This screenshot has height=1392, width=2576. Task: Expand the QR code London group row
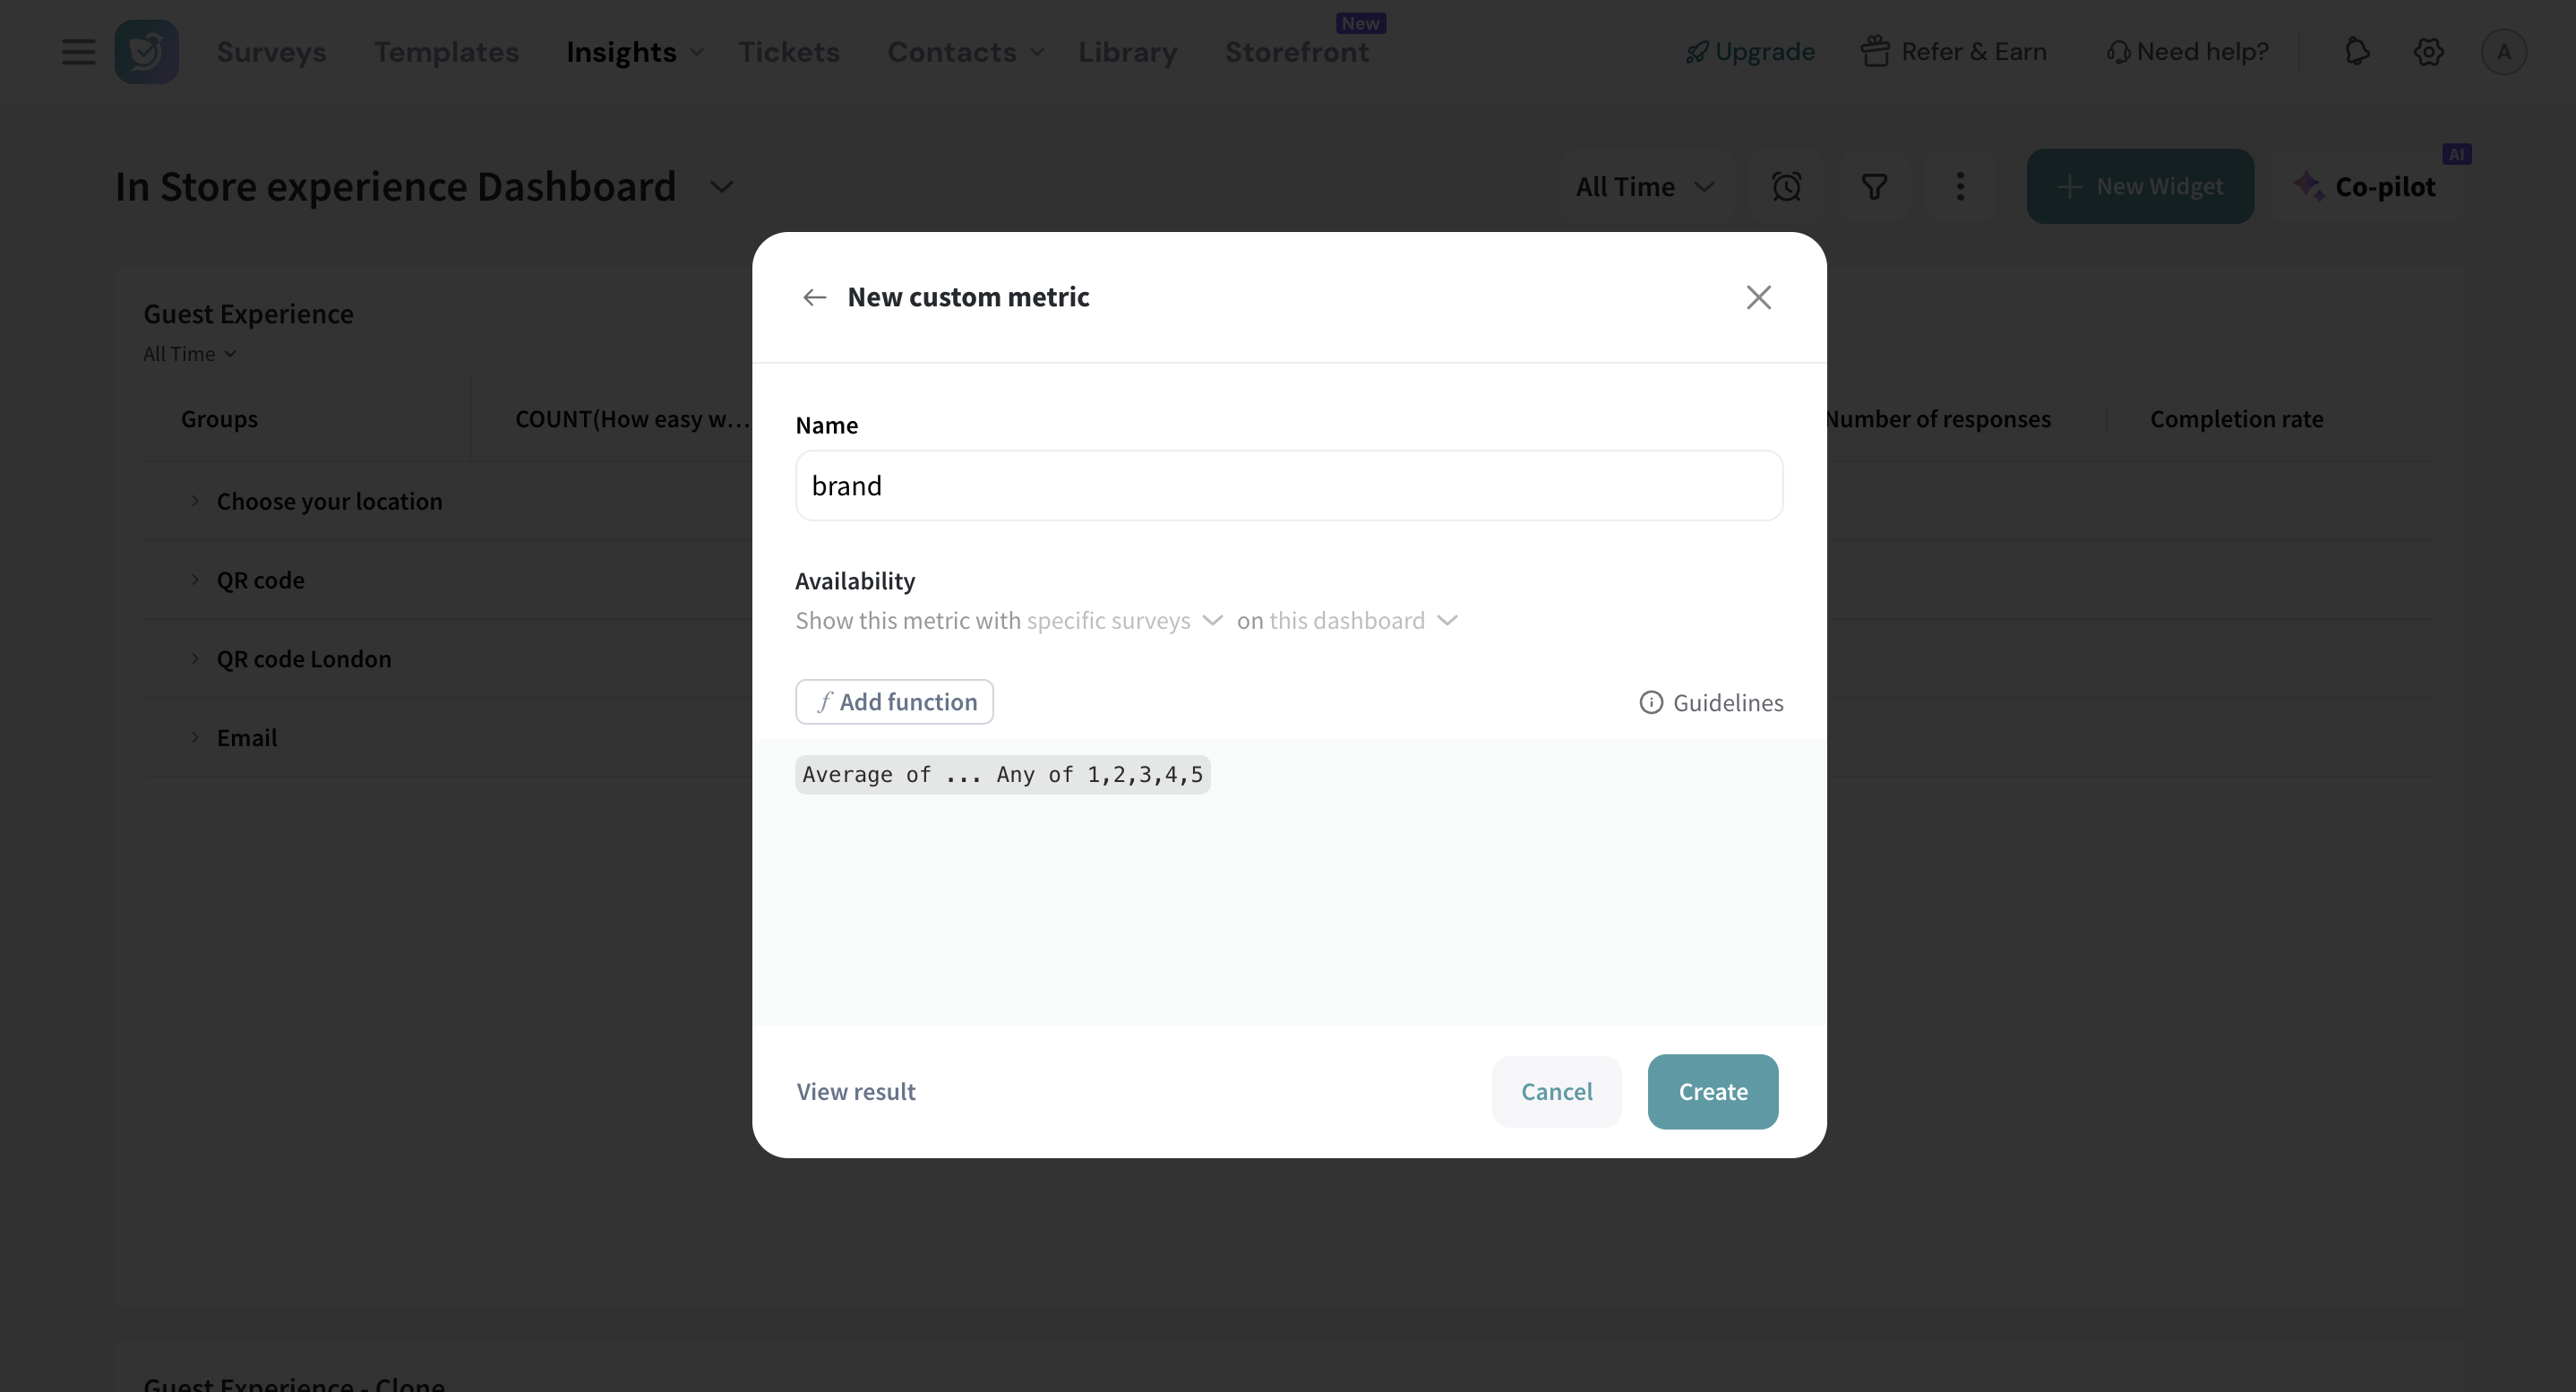click(195, 659)
